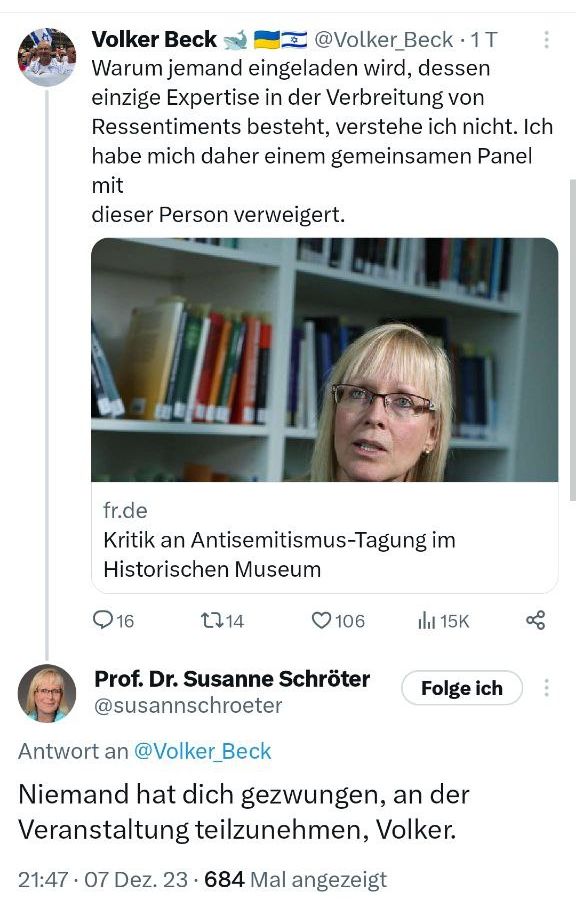Open Susanne Schröter's profile picture
The width and height of the screenshot is (576, 908).
(47, 693)
